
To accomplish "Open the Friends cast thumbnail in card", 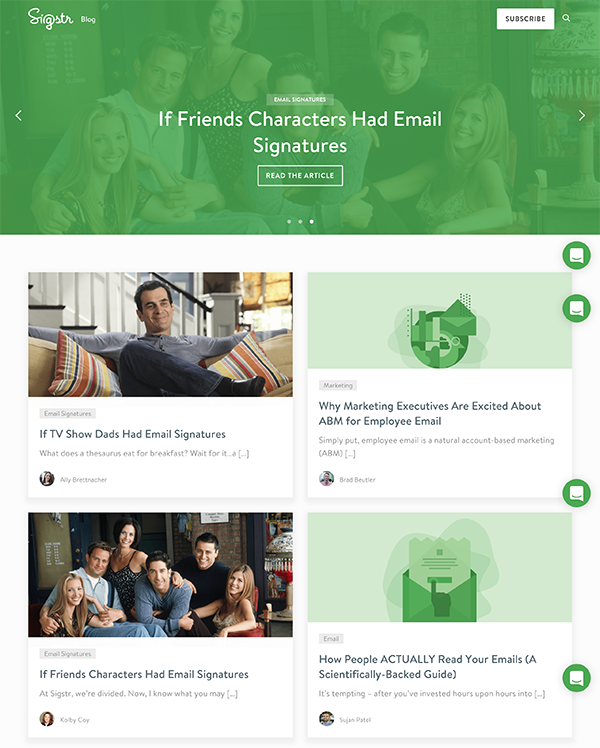I will point(160,575).
